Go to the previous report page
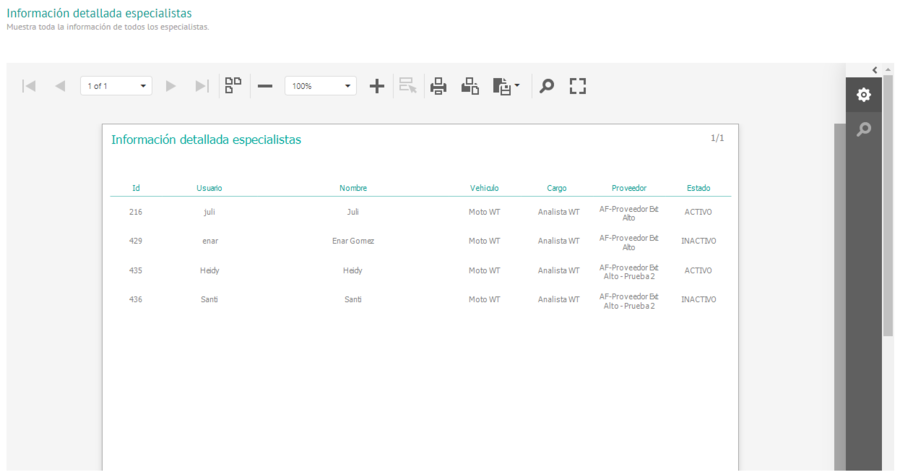The width and height of the screenshot is (900, 475). point(60,86)
